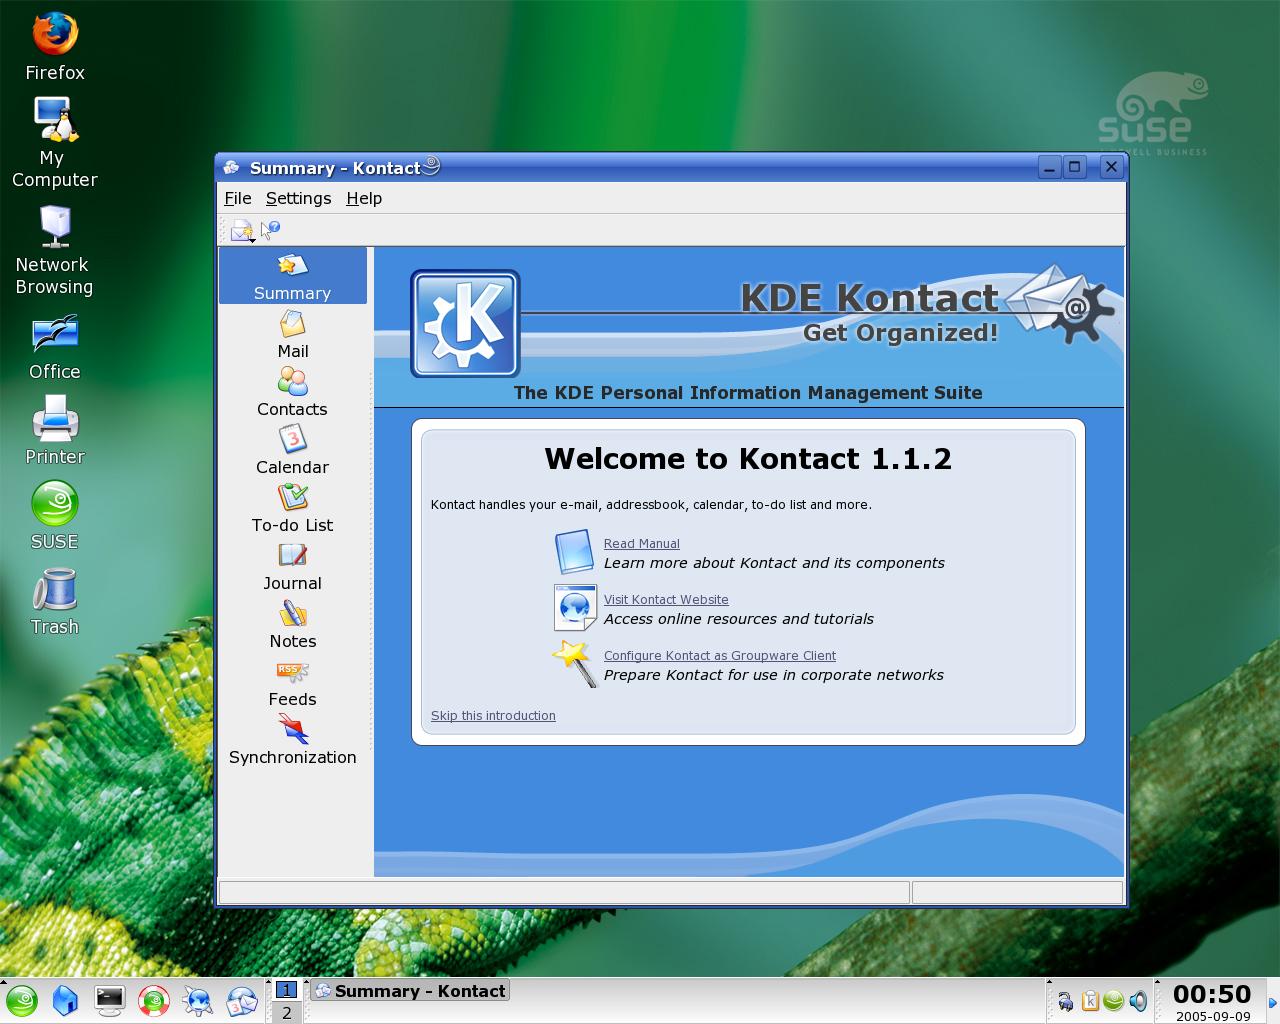Launch Office from the desktop
The image size is (1280, 1024).
[55, 347]
